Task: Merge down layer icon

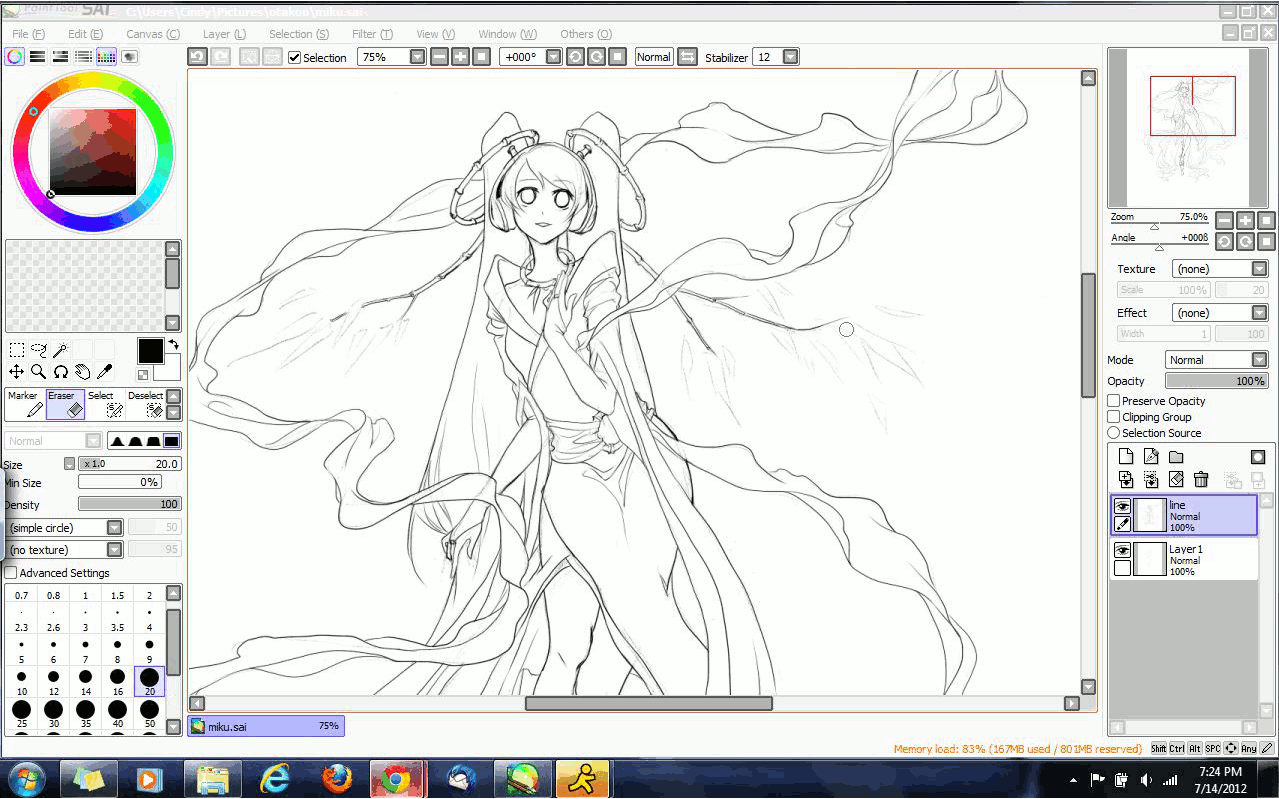Action: tap(1151, 480)
